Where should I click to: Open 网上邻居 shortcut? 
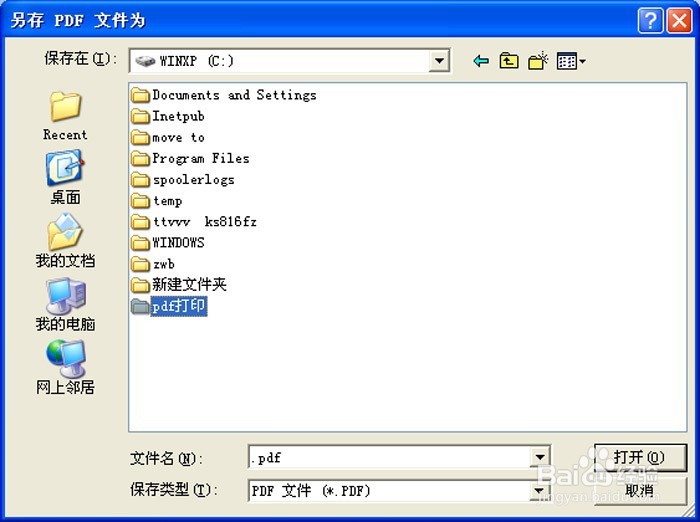tap(65, 367)
